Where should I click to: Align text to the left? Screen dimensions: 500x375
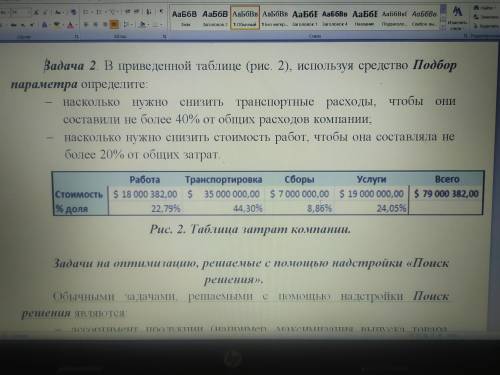pos(86,24)
